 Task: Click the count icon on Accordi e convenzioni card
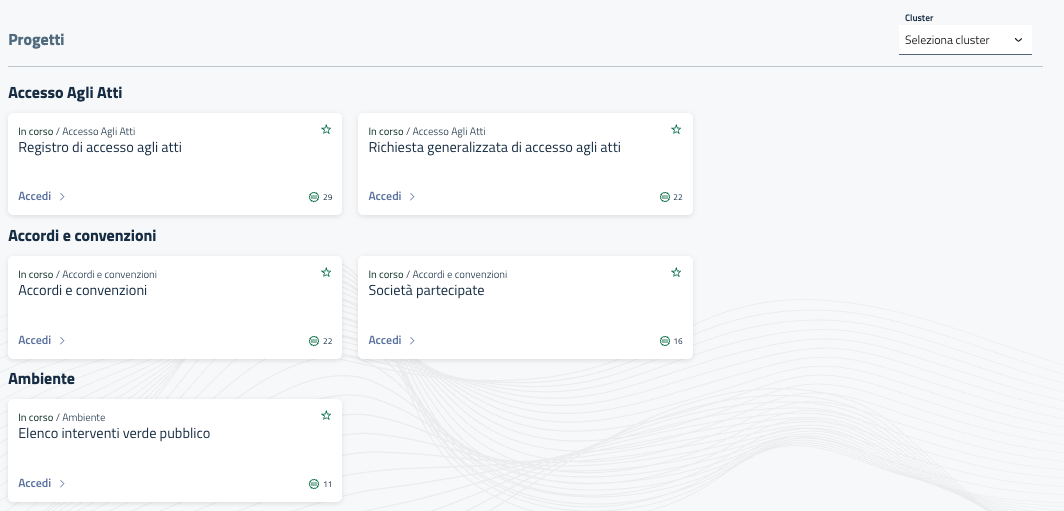[314, 341]
